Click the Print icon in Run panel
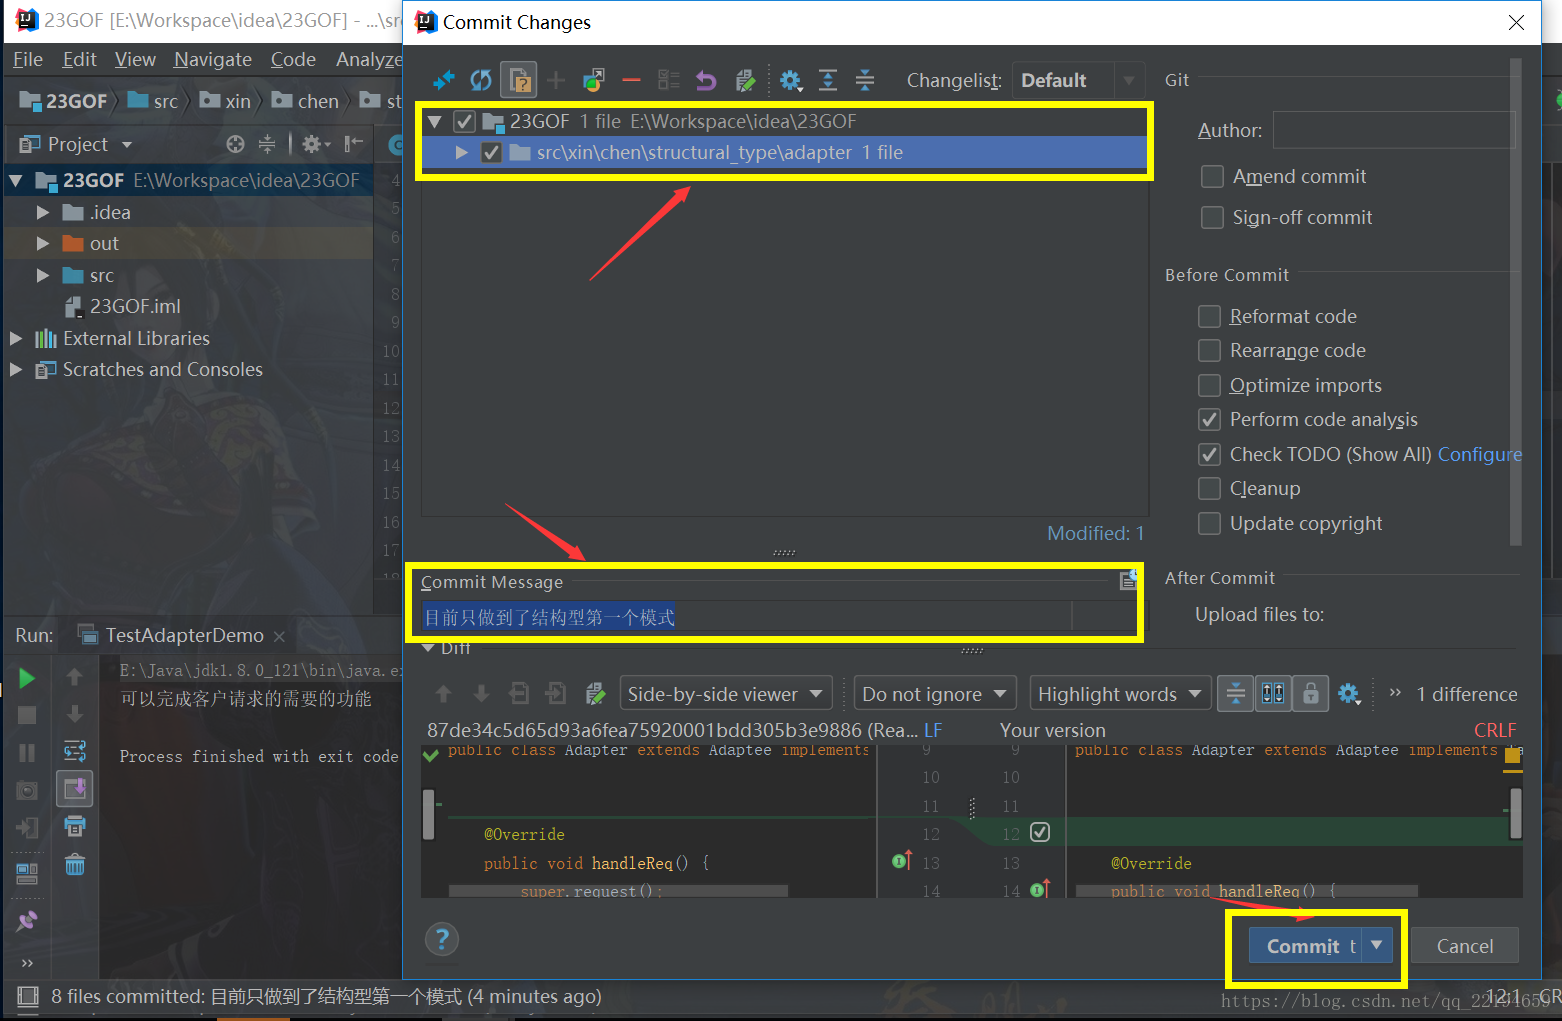This screenshot has height=1021, width=1562. (x=75, y=826)
